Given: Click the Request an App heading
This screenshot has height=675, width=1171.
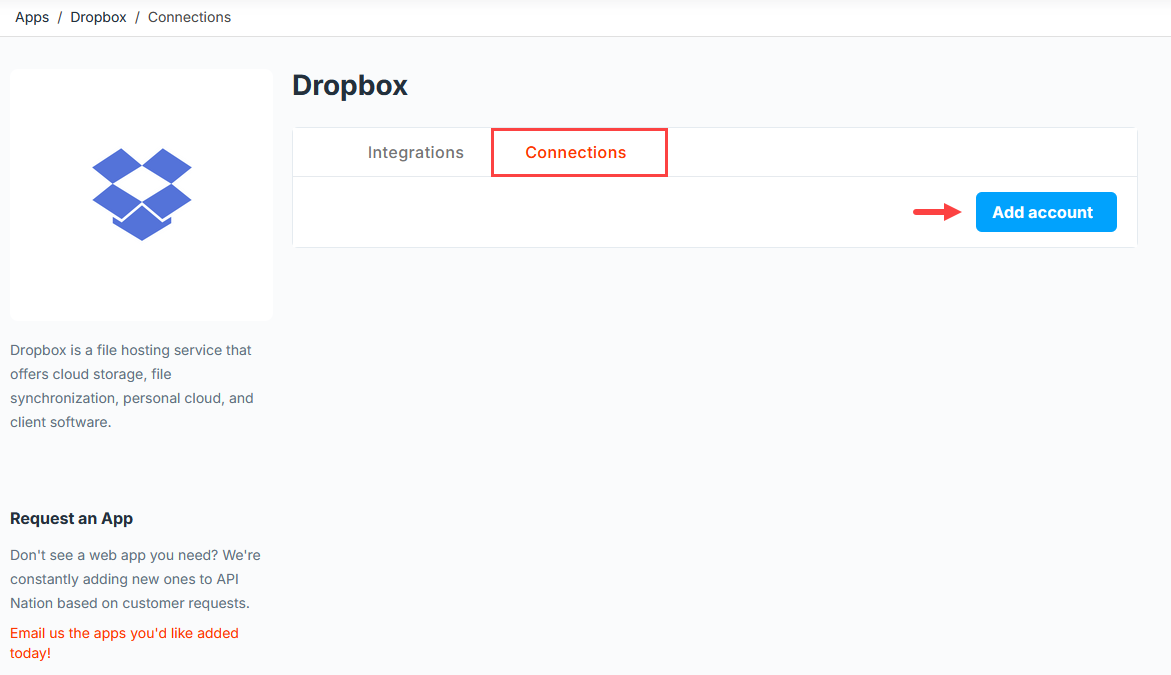Looking at the screenshot, I should coord(71,518).
